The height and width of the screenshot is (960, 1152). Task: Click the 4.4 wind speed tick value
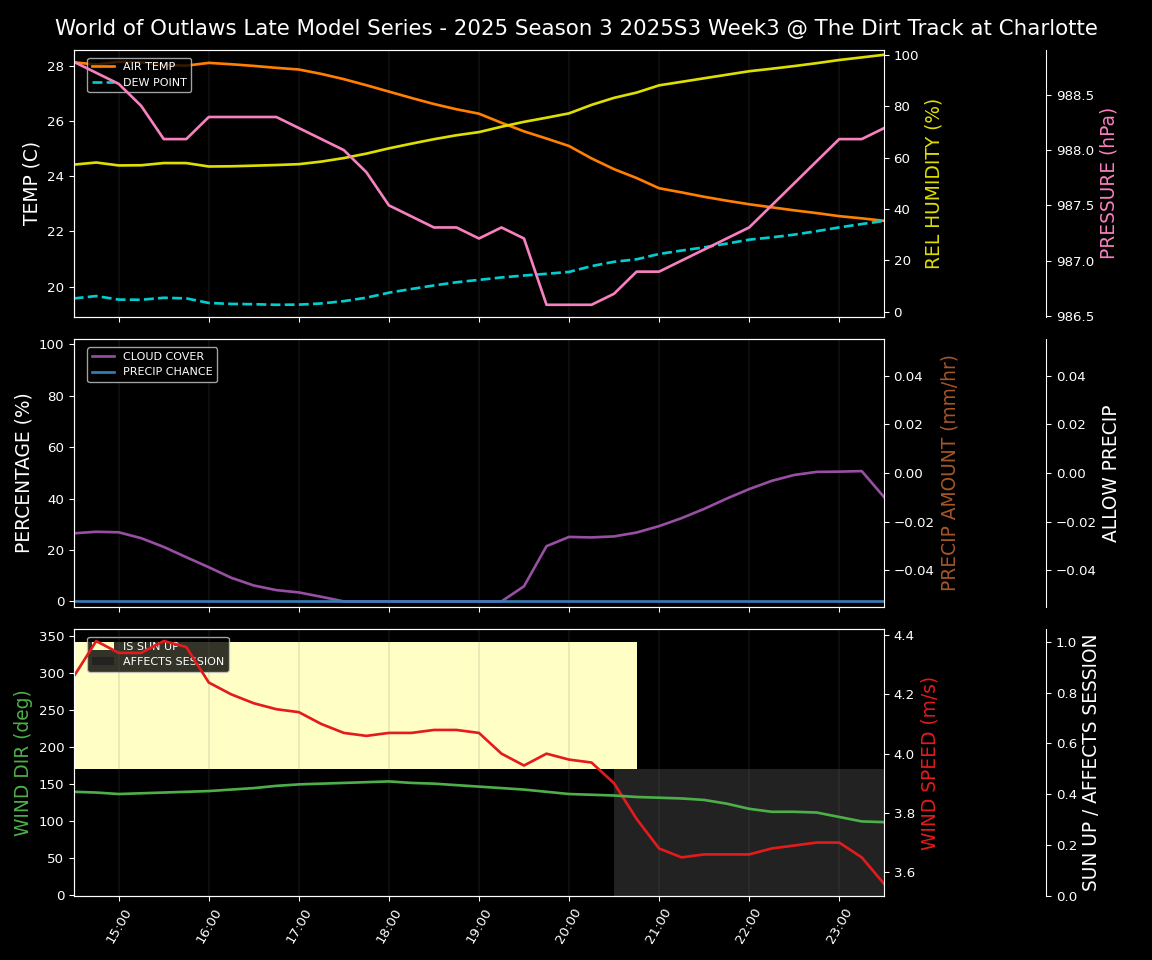point(904,635)
